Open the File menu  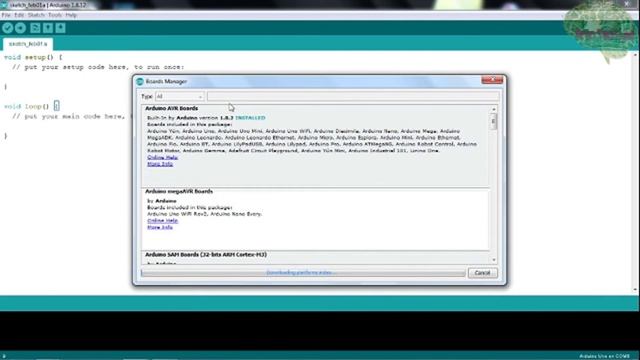tap(6, 15)
